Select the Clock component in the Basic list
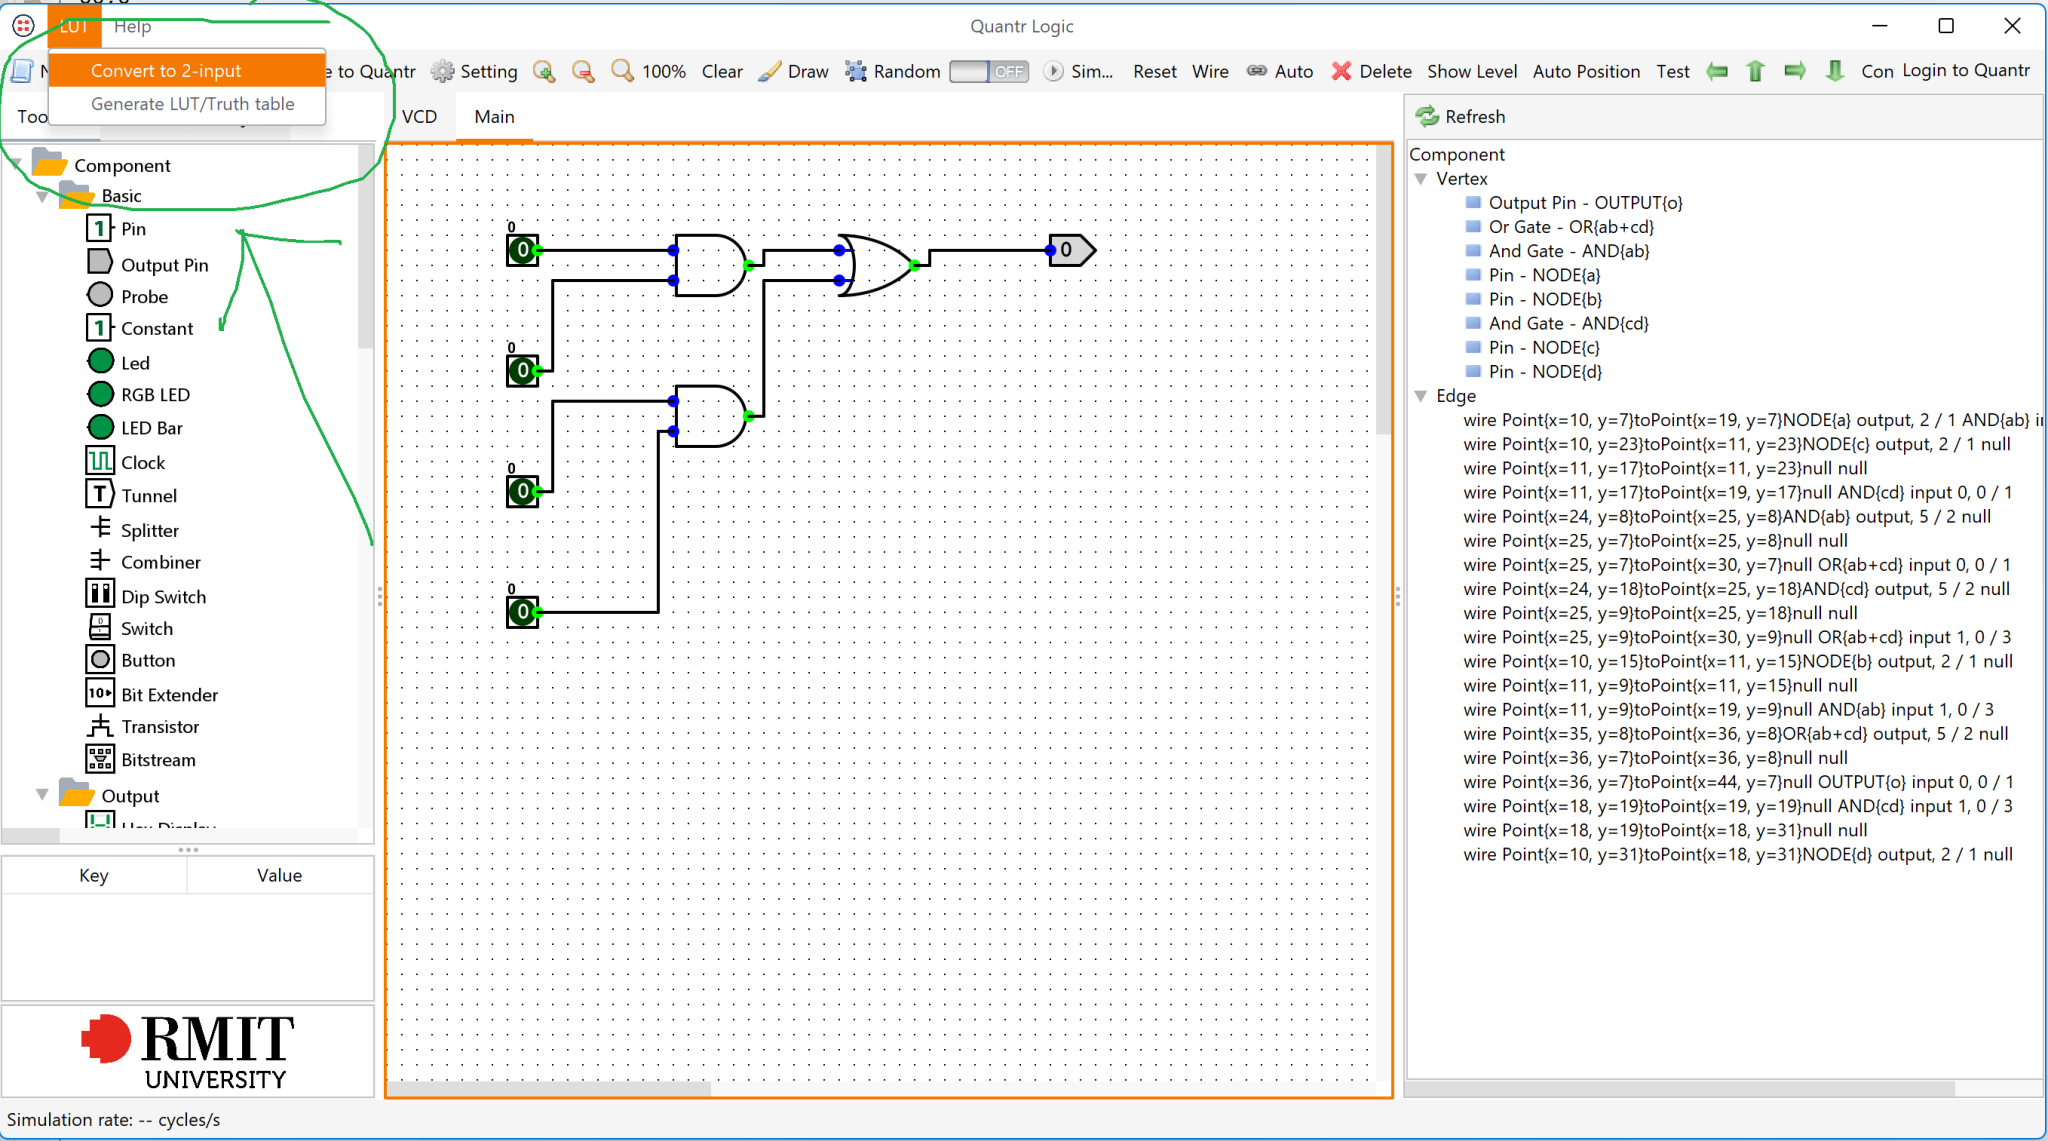 tap(142, 461)
